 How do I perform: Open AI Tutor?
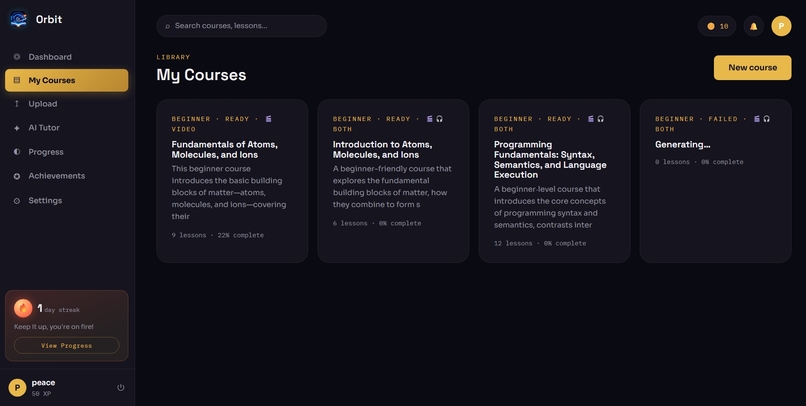[67, 128]
